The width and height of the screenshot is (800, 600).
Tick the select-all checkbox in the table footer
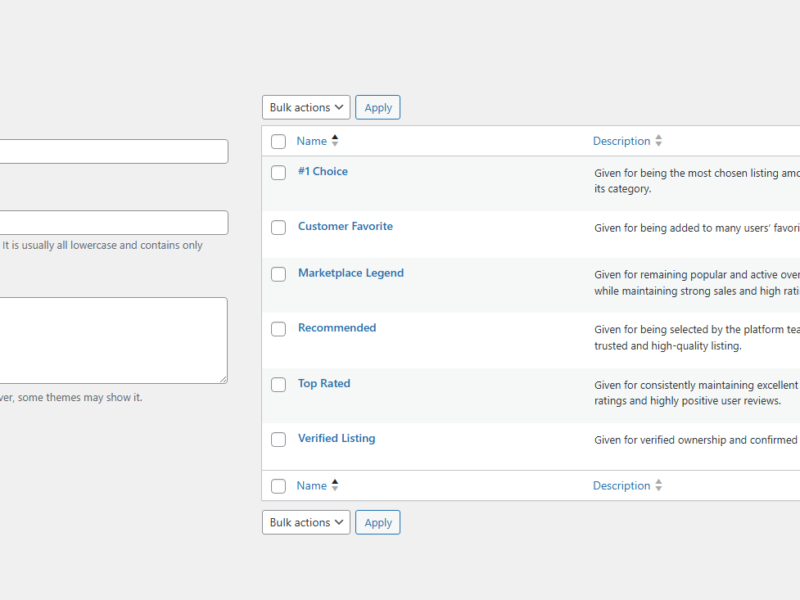pyautogui.click(x=279, y=486)
